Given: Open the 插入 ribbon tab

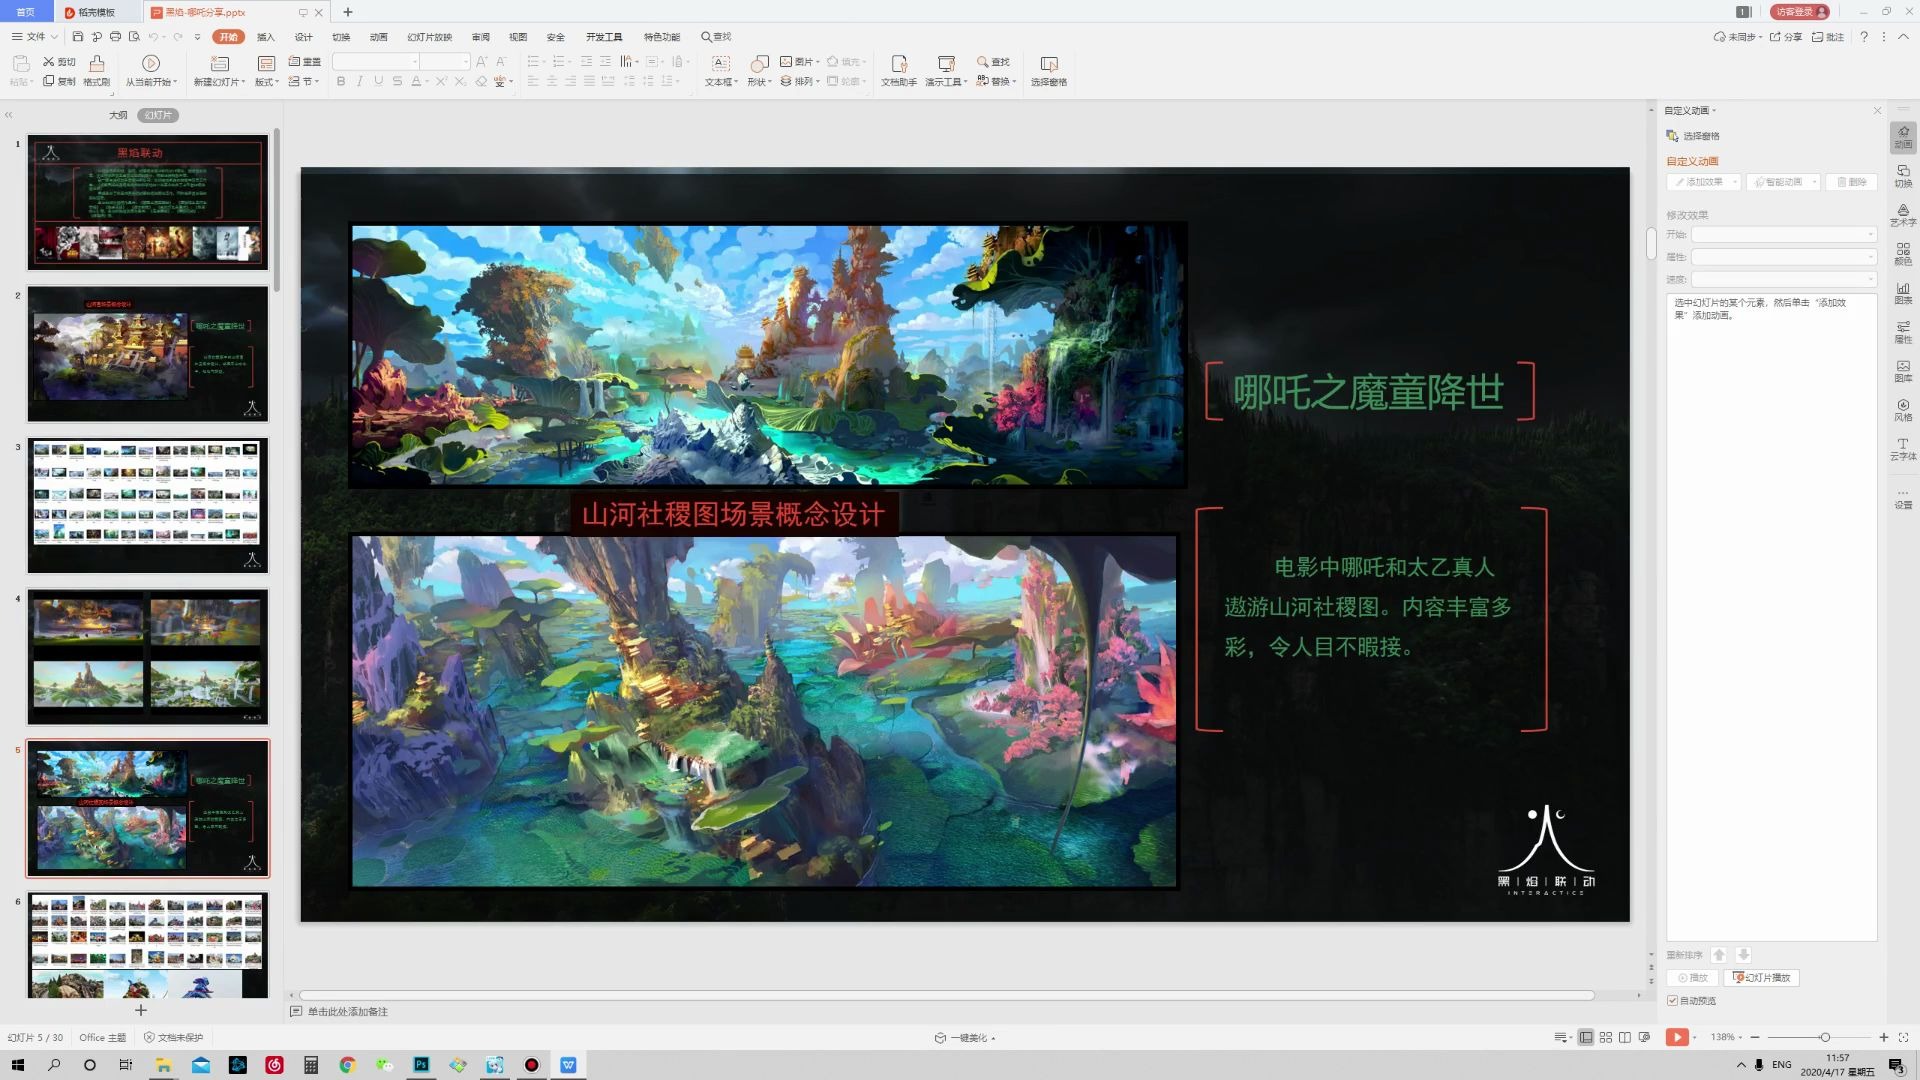Looking at the screenshot, I should tap(265, 37).
